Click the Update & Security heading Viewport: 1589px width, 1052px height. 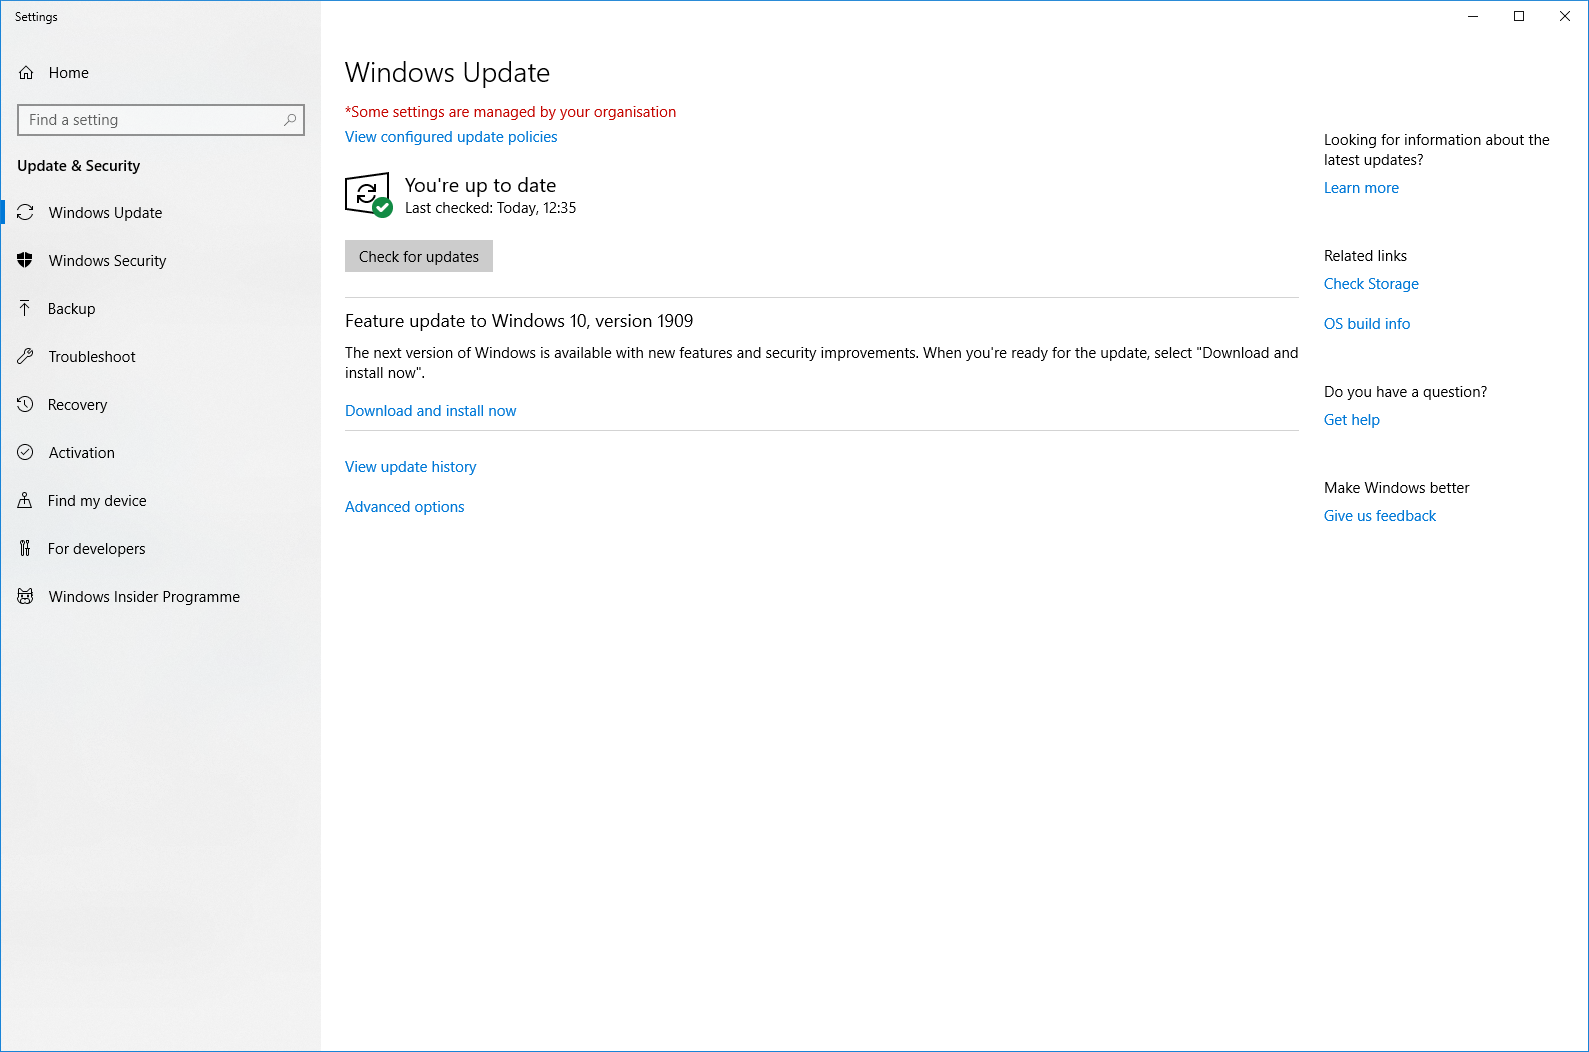tap(79, 166)
